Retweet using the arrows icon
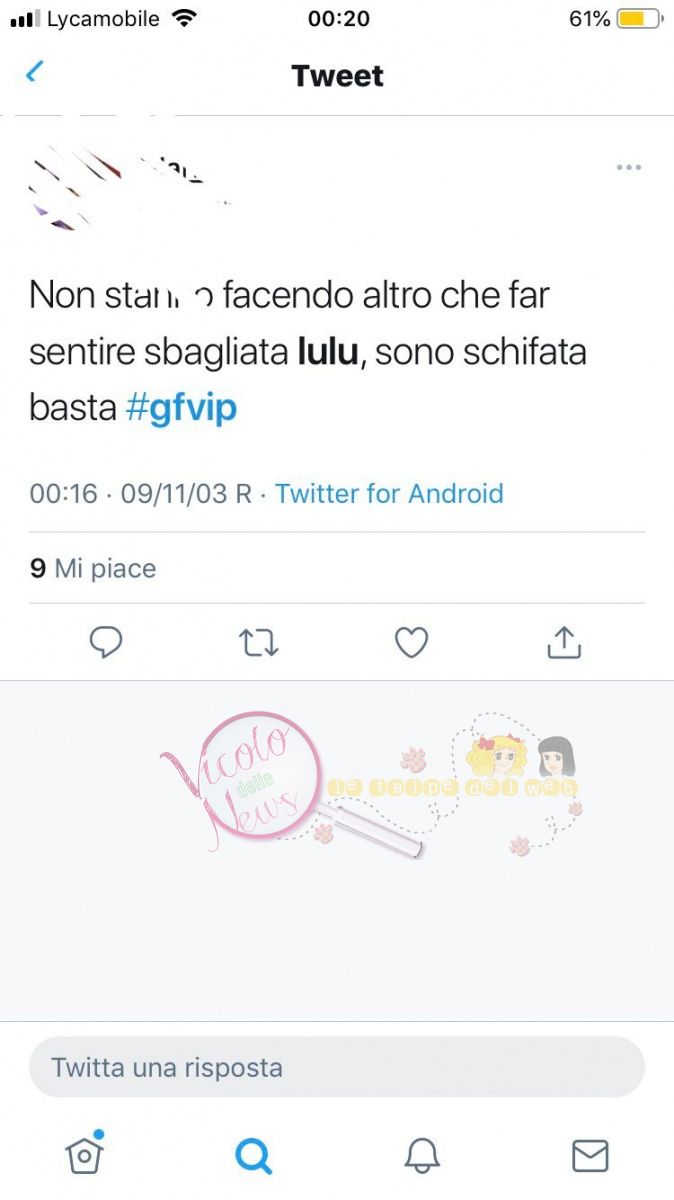Viewport: 674px width, 1200px height. (259, 643)
